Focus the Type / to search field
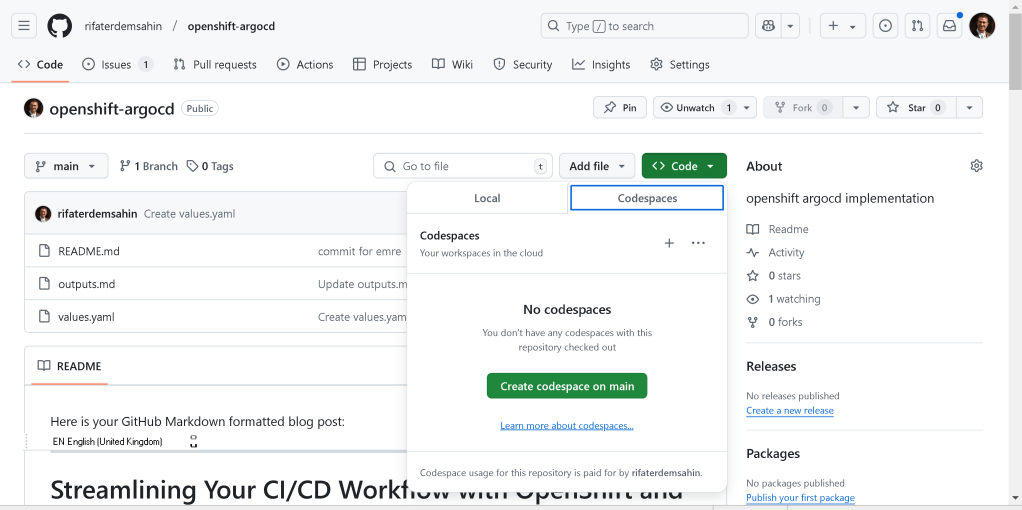 point(645,26)
